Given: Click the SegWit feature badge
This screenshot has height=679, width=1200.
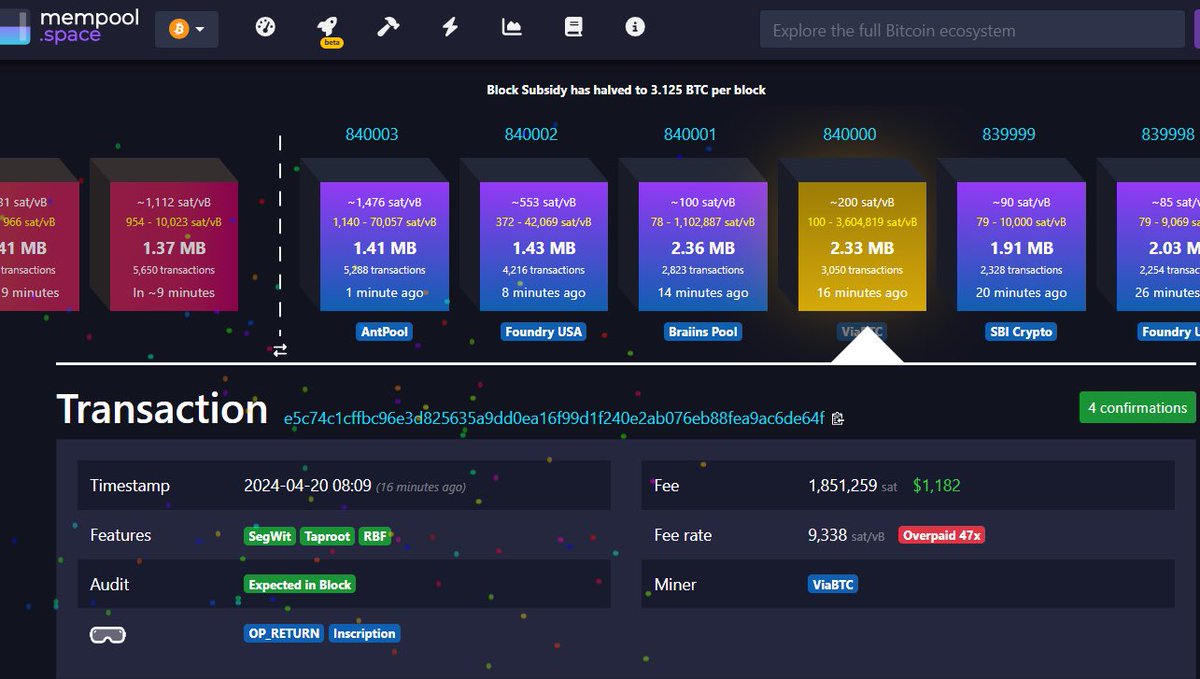Looking at the screenshot, I should (270, 536).
